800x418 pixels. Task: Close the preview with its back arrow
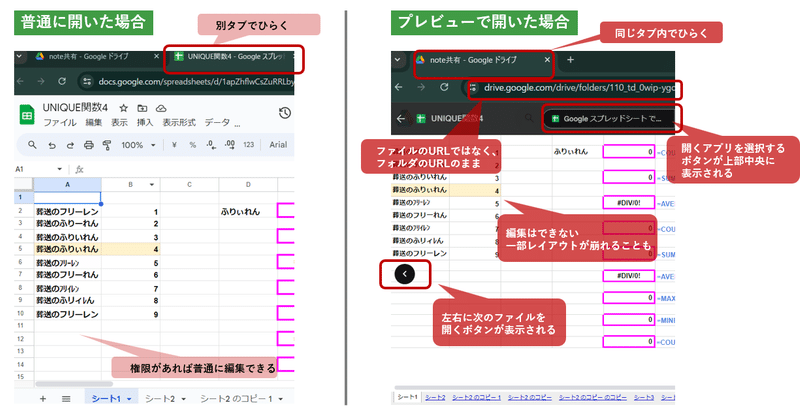click(401, 118)
